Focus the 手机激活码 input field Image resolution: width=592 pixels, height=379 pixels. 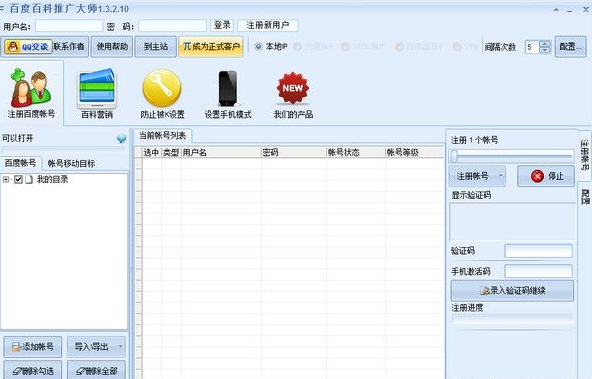tap(538, 271)
